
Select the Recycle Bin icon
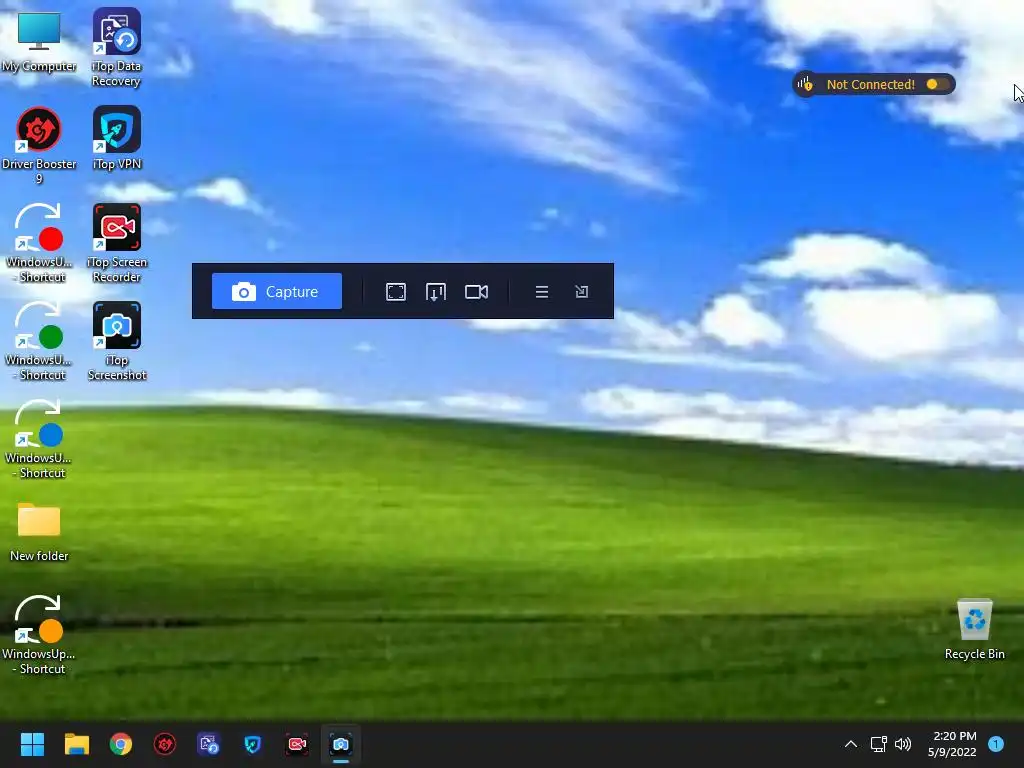[x=974, y=630]
